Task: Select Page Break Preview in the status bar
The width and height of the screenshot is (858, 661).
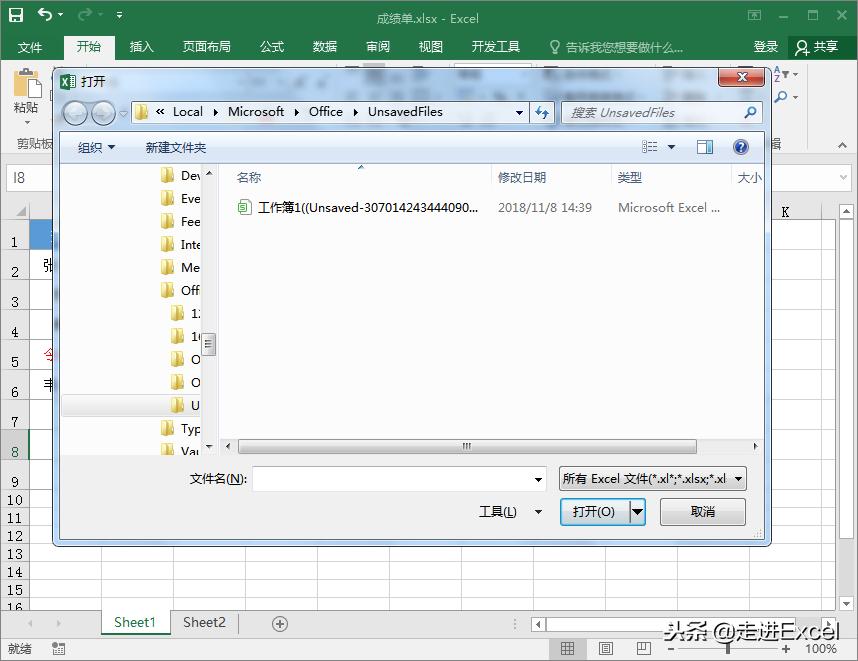Action: pos(643,647)
